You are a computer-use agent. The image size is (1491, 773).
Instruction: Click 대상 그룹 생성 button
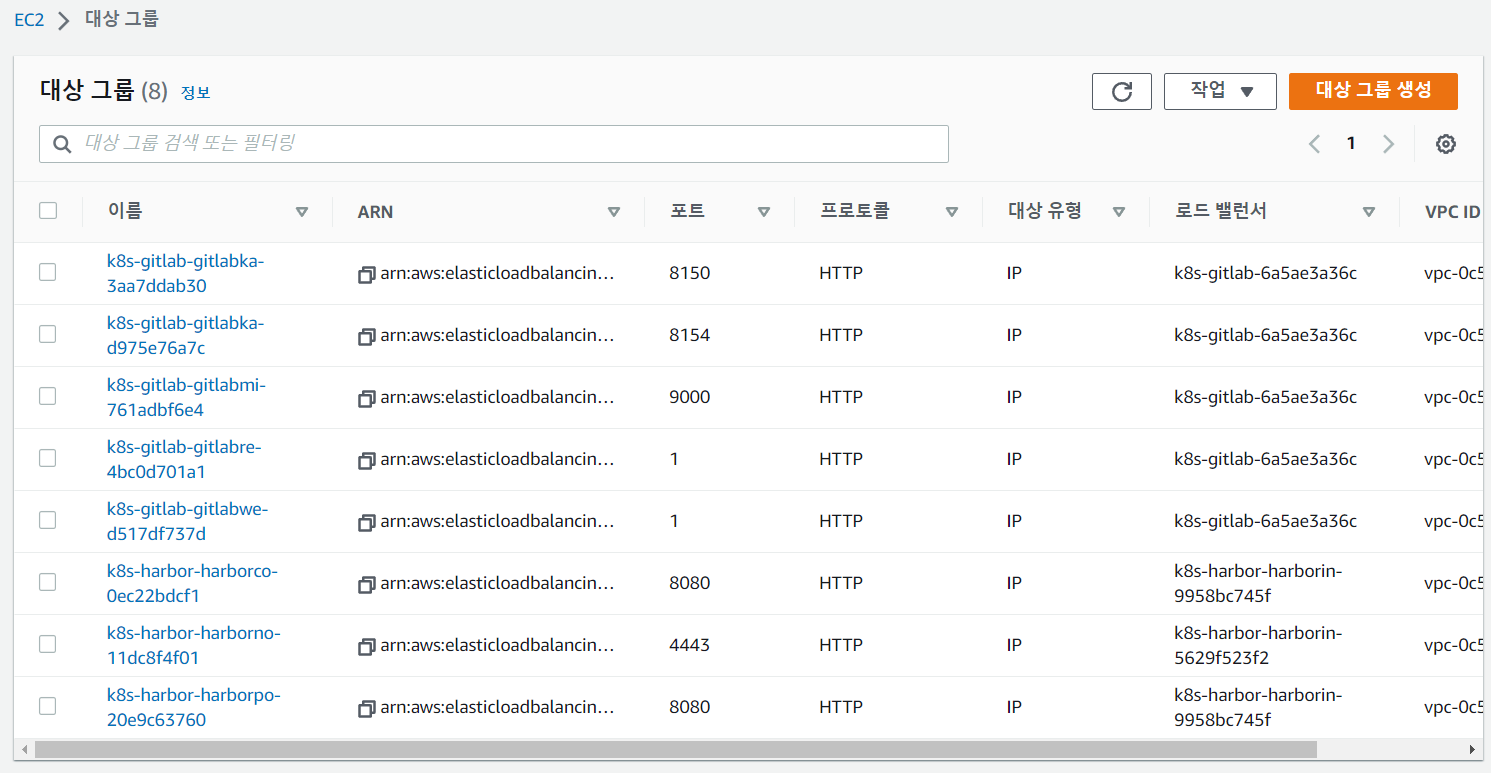1373,91
